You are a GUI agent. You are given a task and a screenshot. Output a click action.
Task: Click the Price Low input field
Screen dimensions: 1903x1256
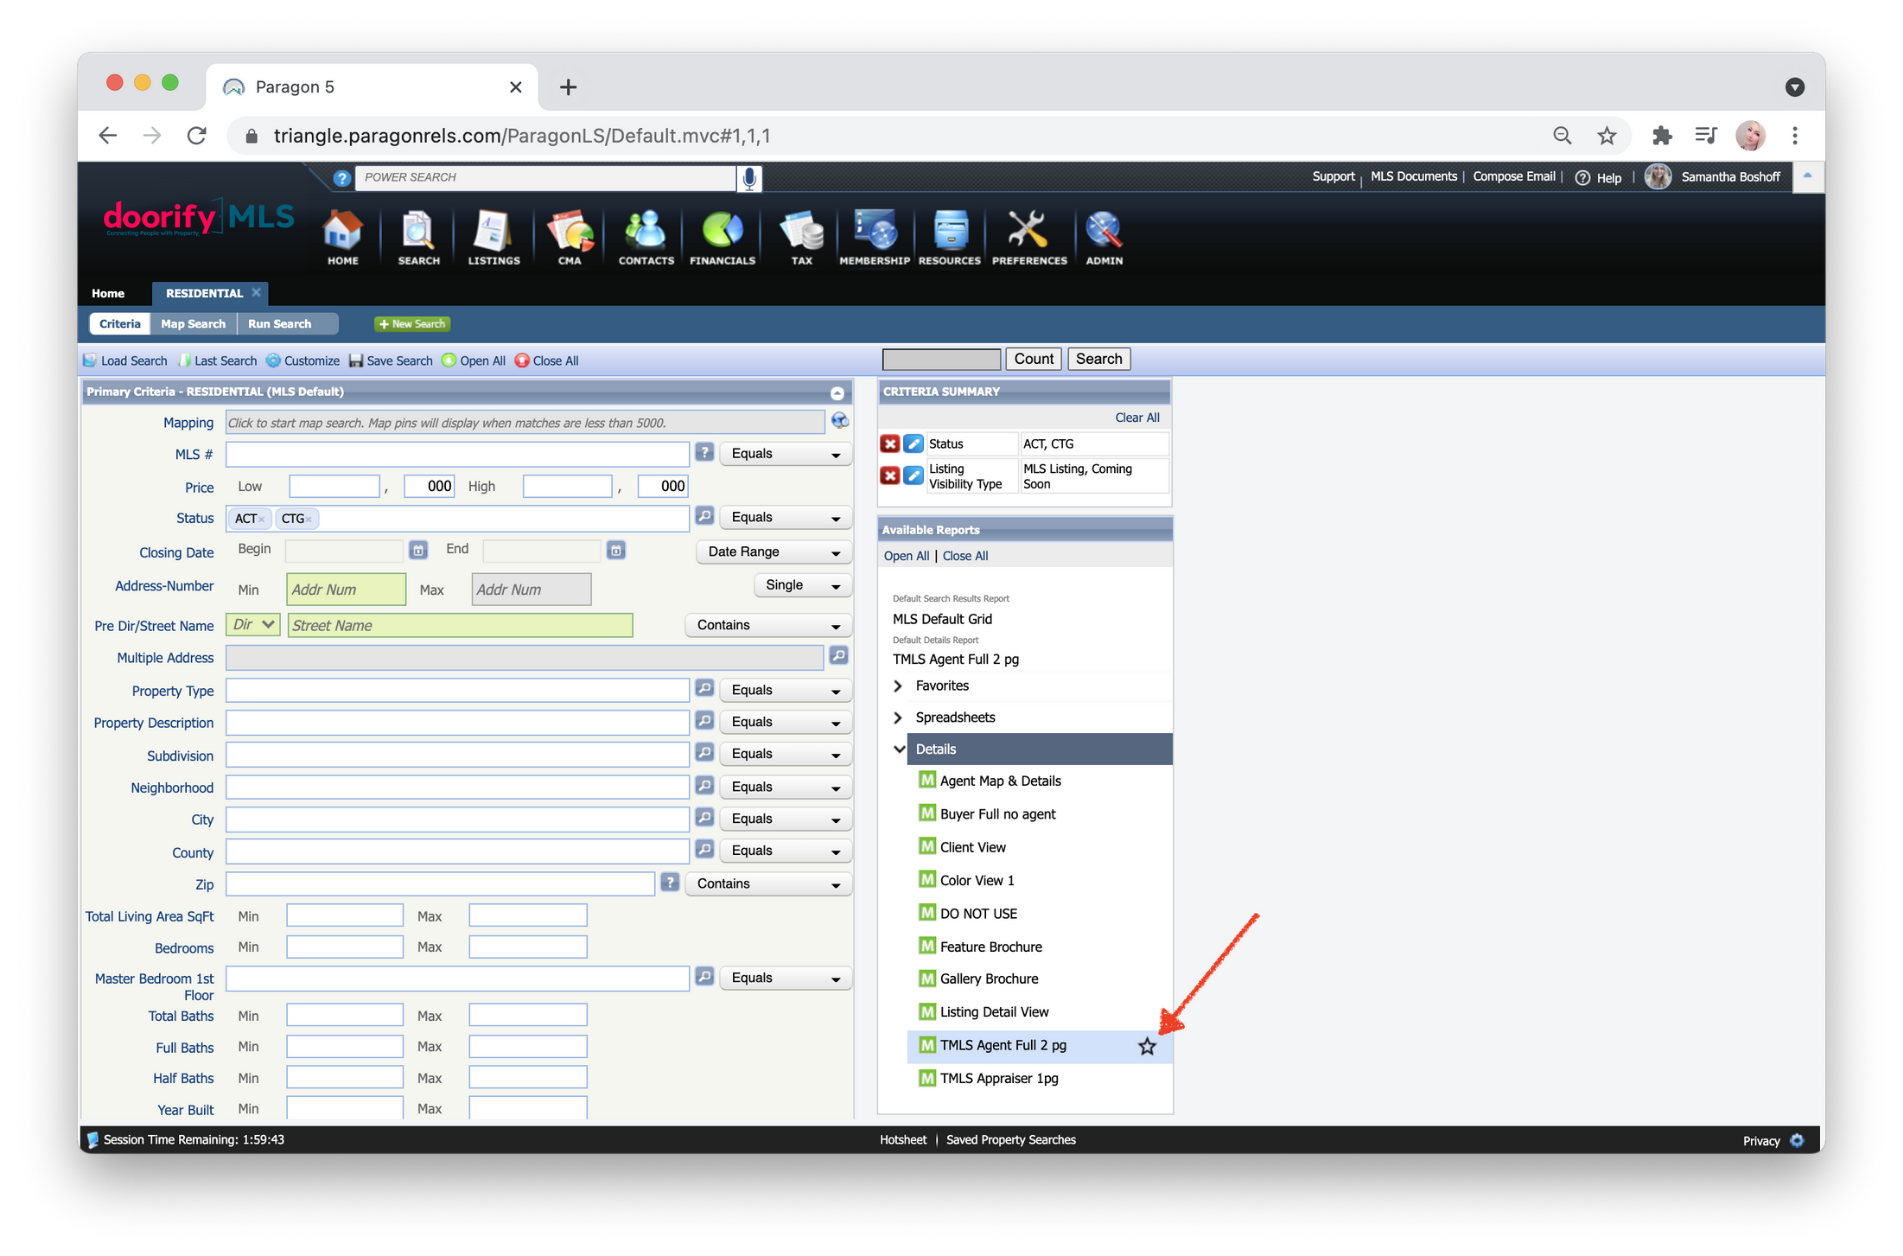coord(334,486)
